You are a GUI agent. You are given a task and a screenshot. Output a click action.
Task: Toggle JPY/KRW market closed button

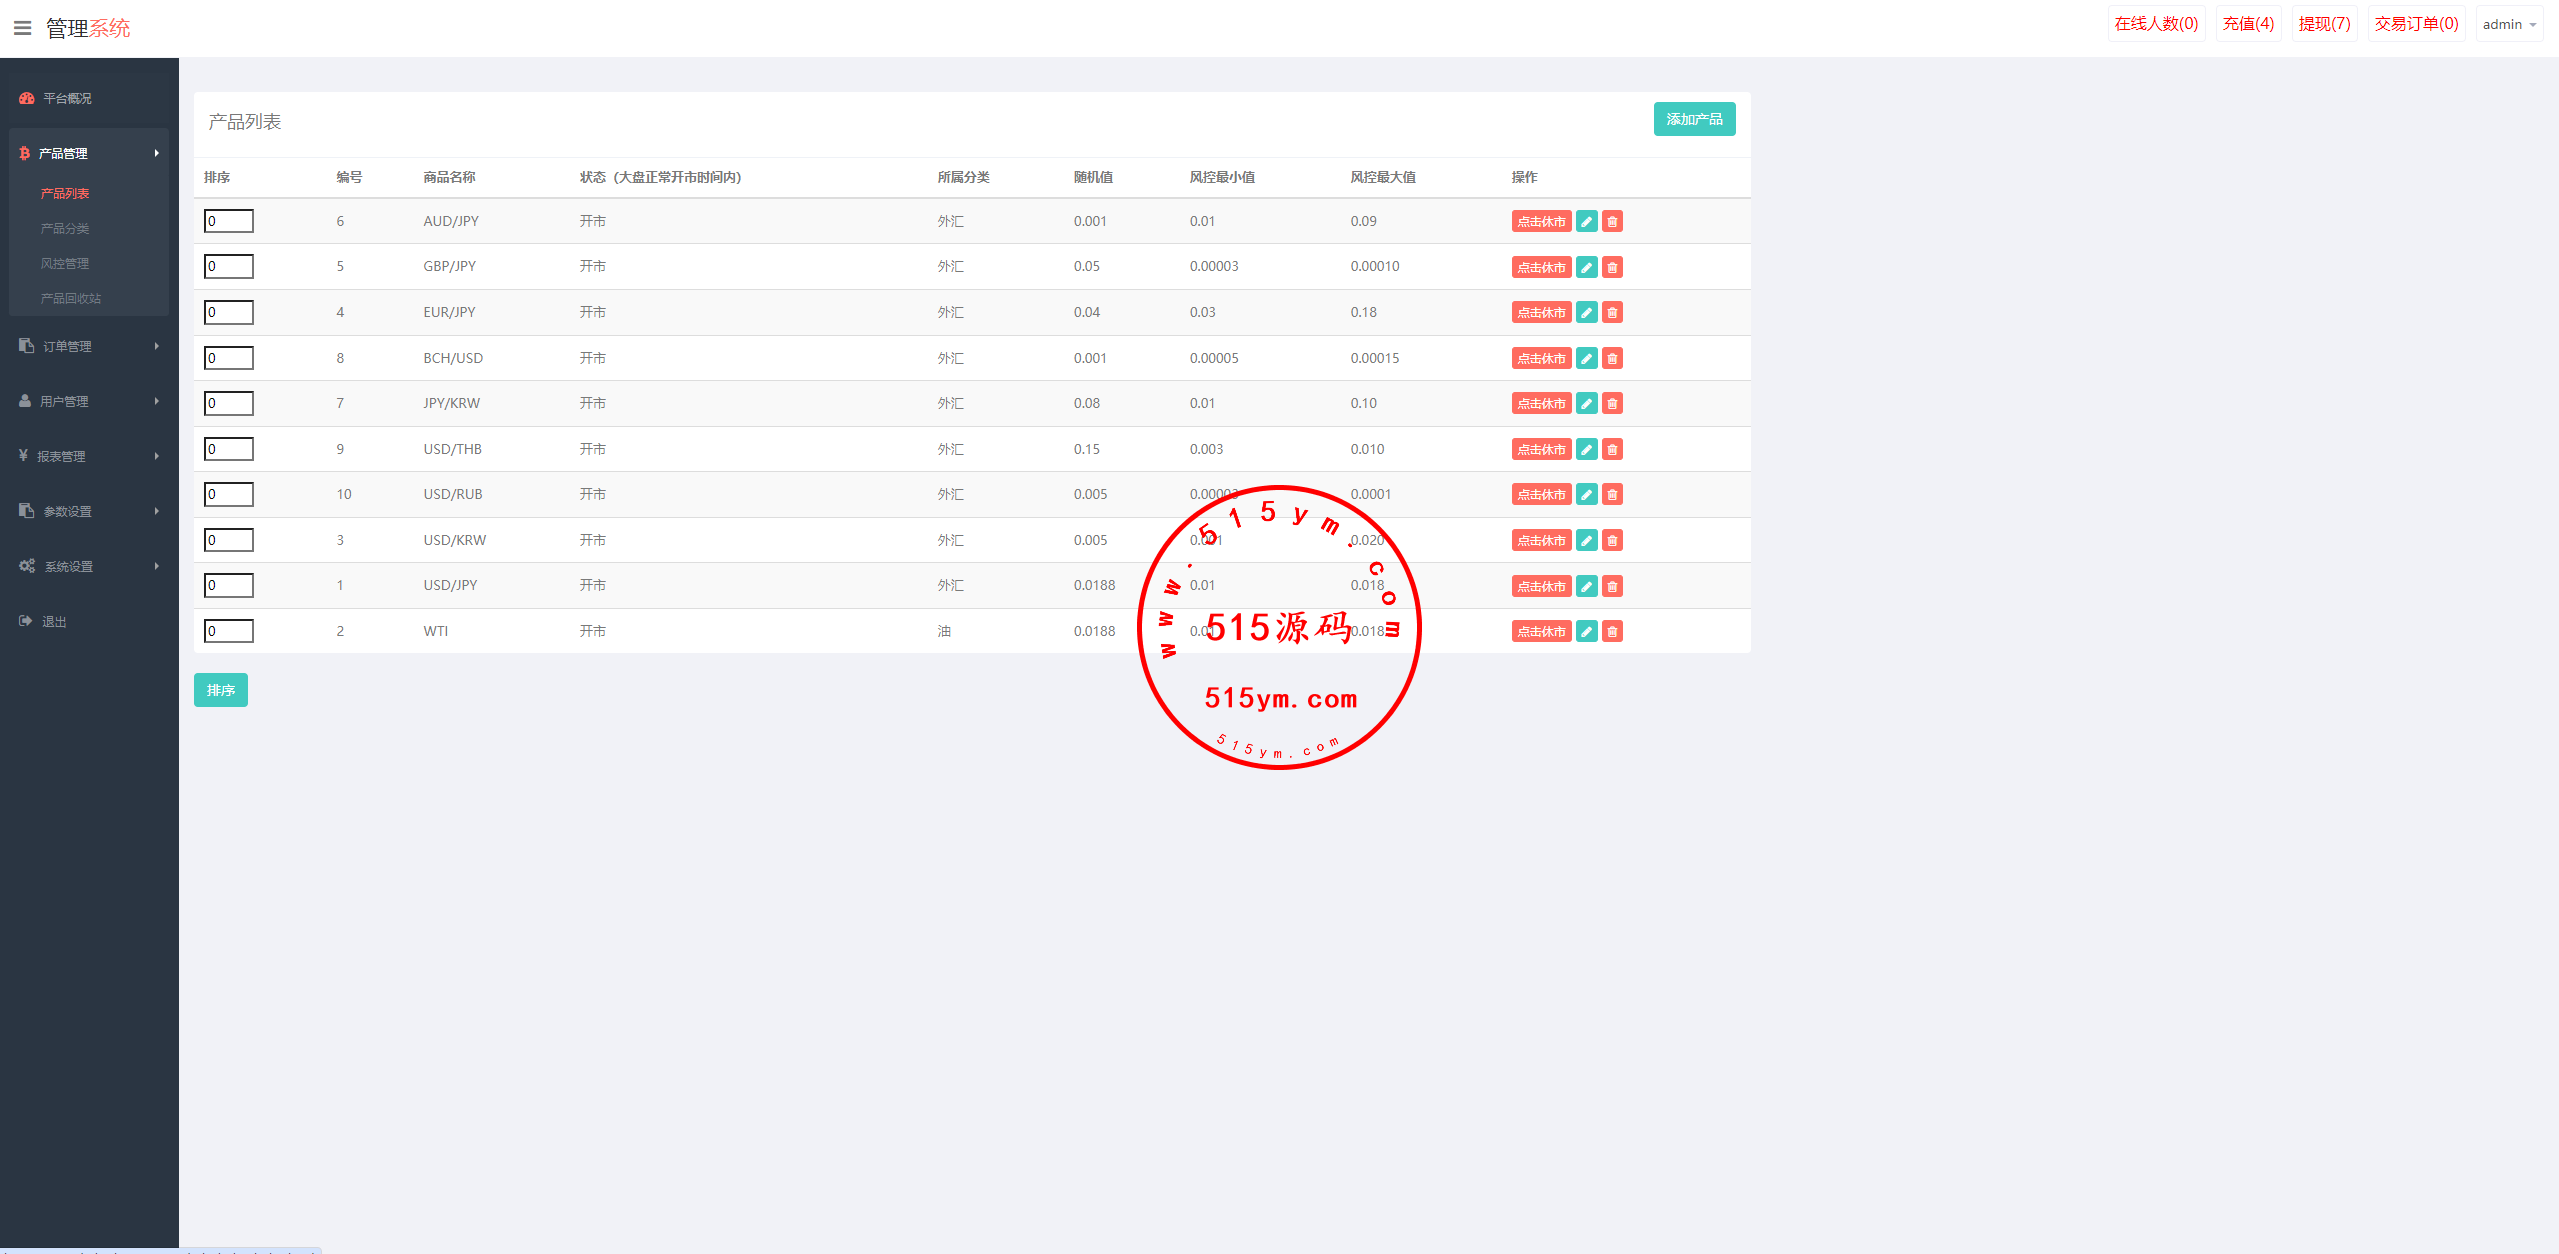[1540, 403]
